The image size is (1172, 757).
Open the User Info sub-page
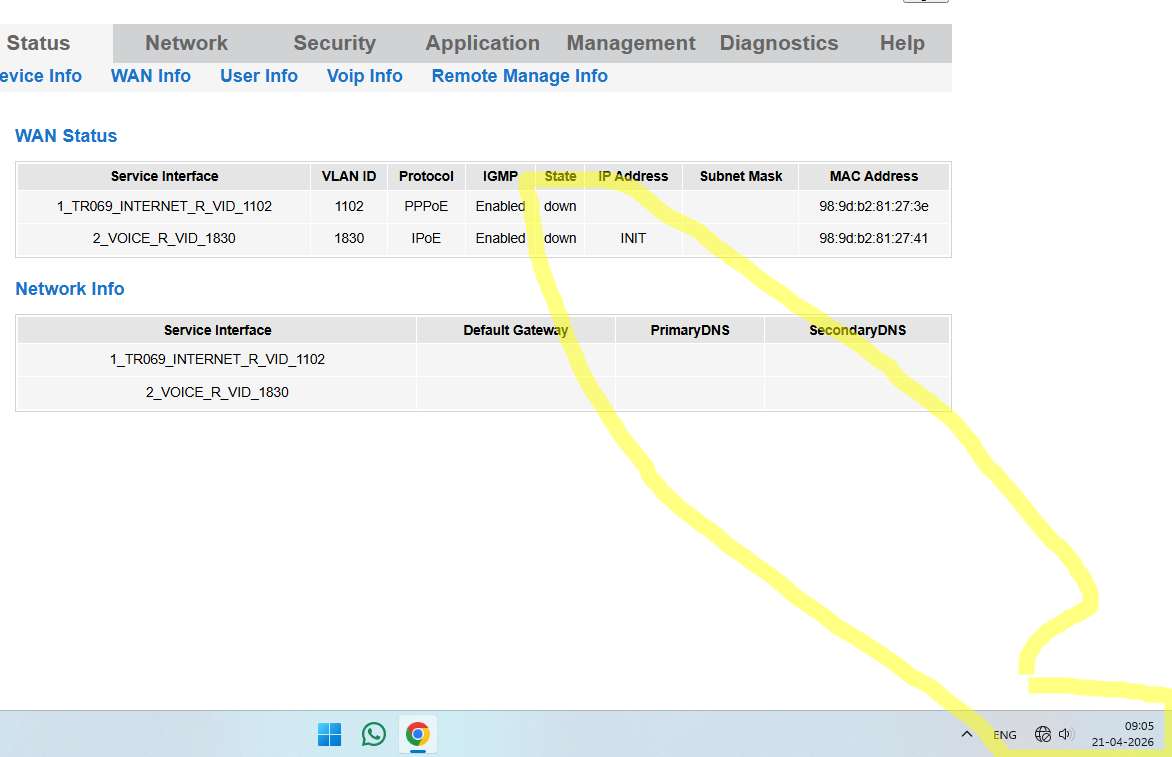tap(259, 76)
